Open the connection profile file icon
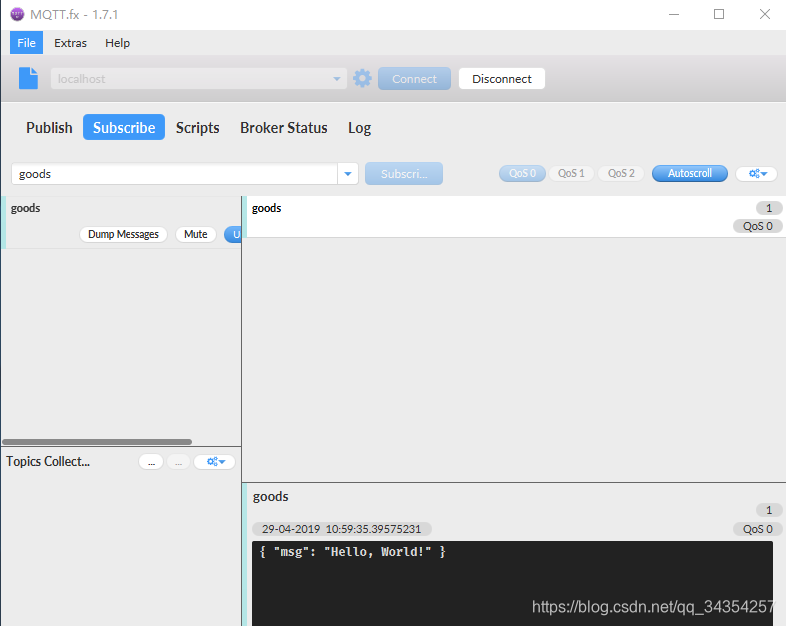The image size is (786, 626). pyautogui.click(x=29, y=78)
